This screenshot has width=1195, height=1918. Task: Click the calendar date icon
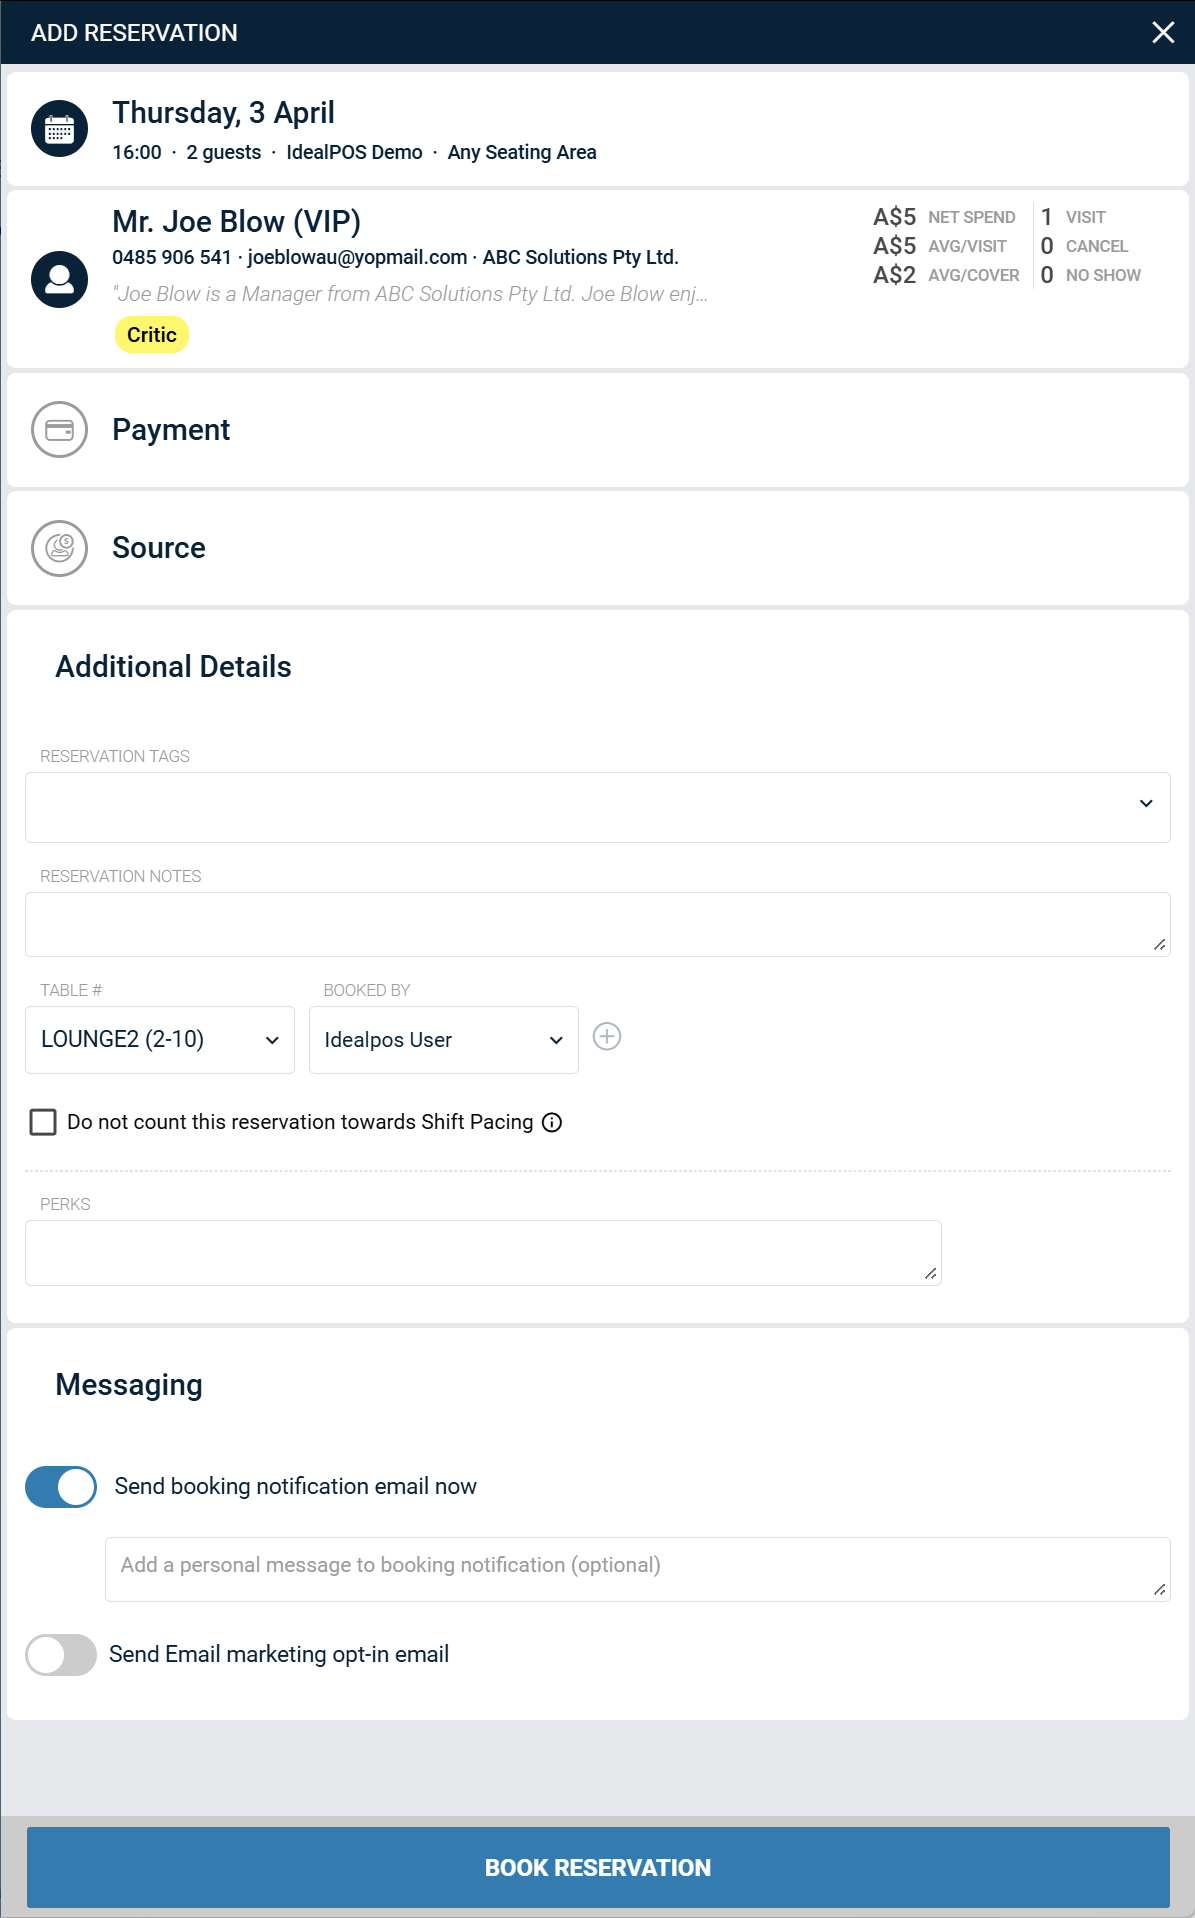59,129
